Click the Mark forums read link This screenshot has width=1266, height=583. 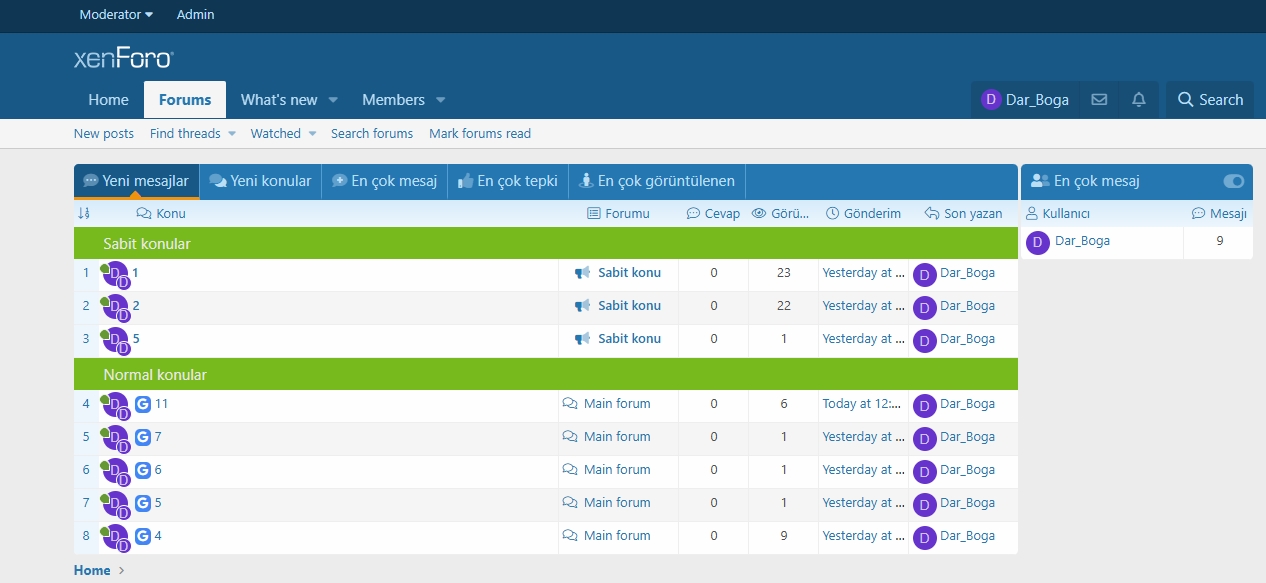pos(480,134)
